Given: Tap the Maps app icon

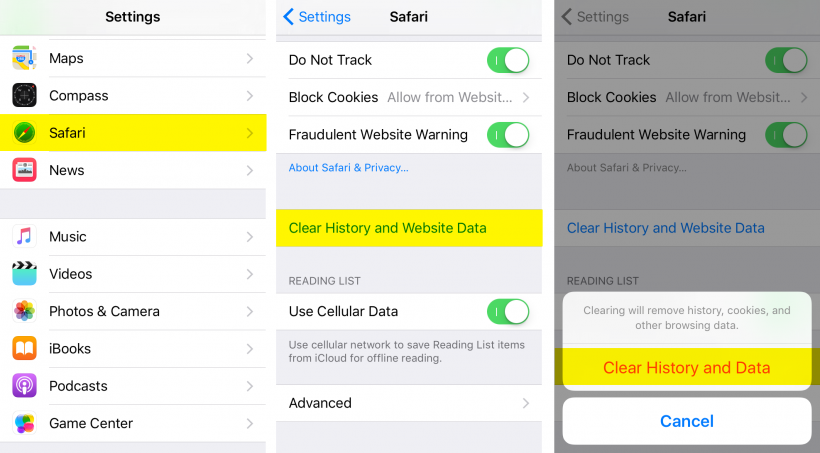Looking at the screenshot, I should 25,59.
